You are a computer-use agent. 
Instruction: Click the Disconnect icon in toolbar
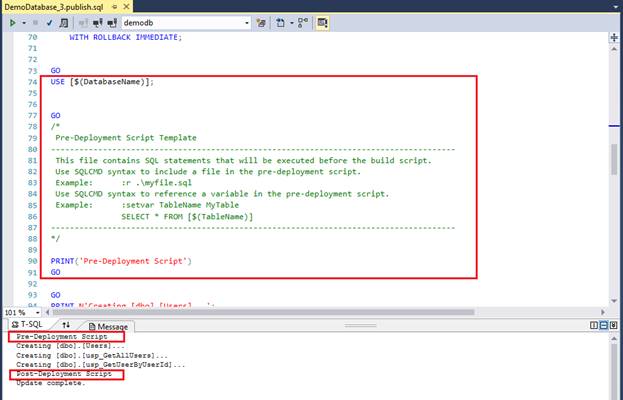pos(97,23)
